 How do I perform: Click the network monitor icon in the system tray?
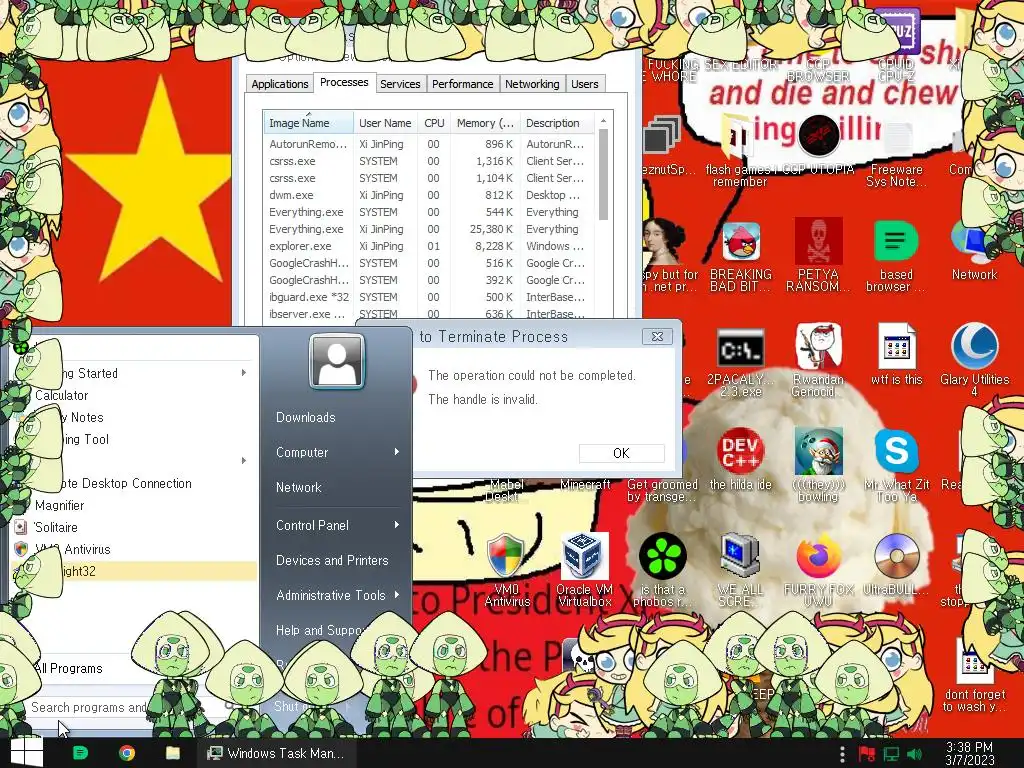click(891, 754)
